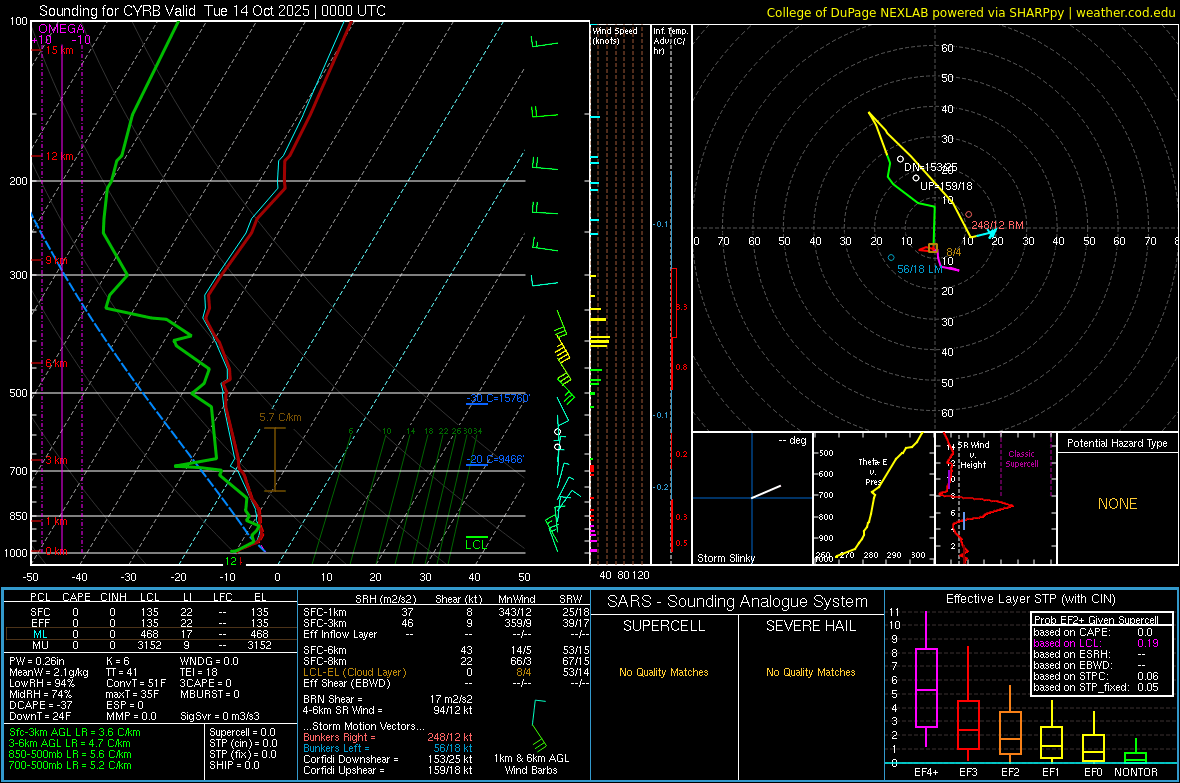Select the magenta OMEGA label

tap(62, 29)
